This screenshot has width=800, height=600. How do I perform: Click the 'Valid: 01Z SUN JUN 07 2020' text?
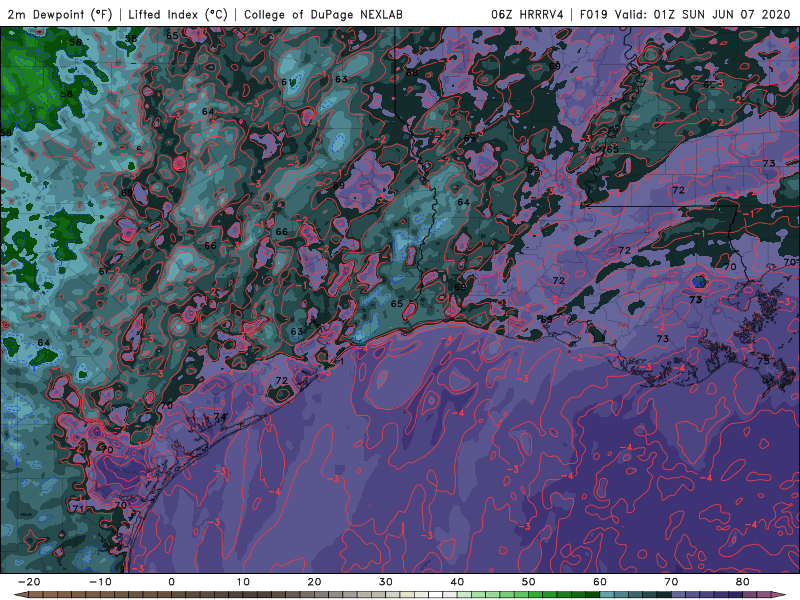[703, 14]
